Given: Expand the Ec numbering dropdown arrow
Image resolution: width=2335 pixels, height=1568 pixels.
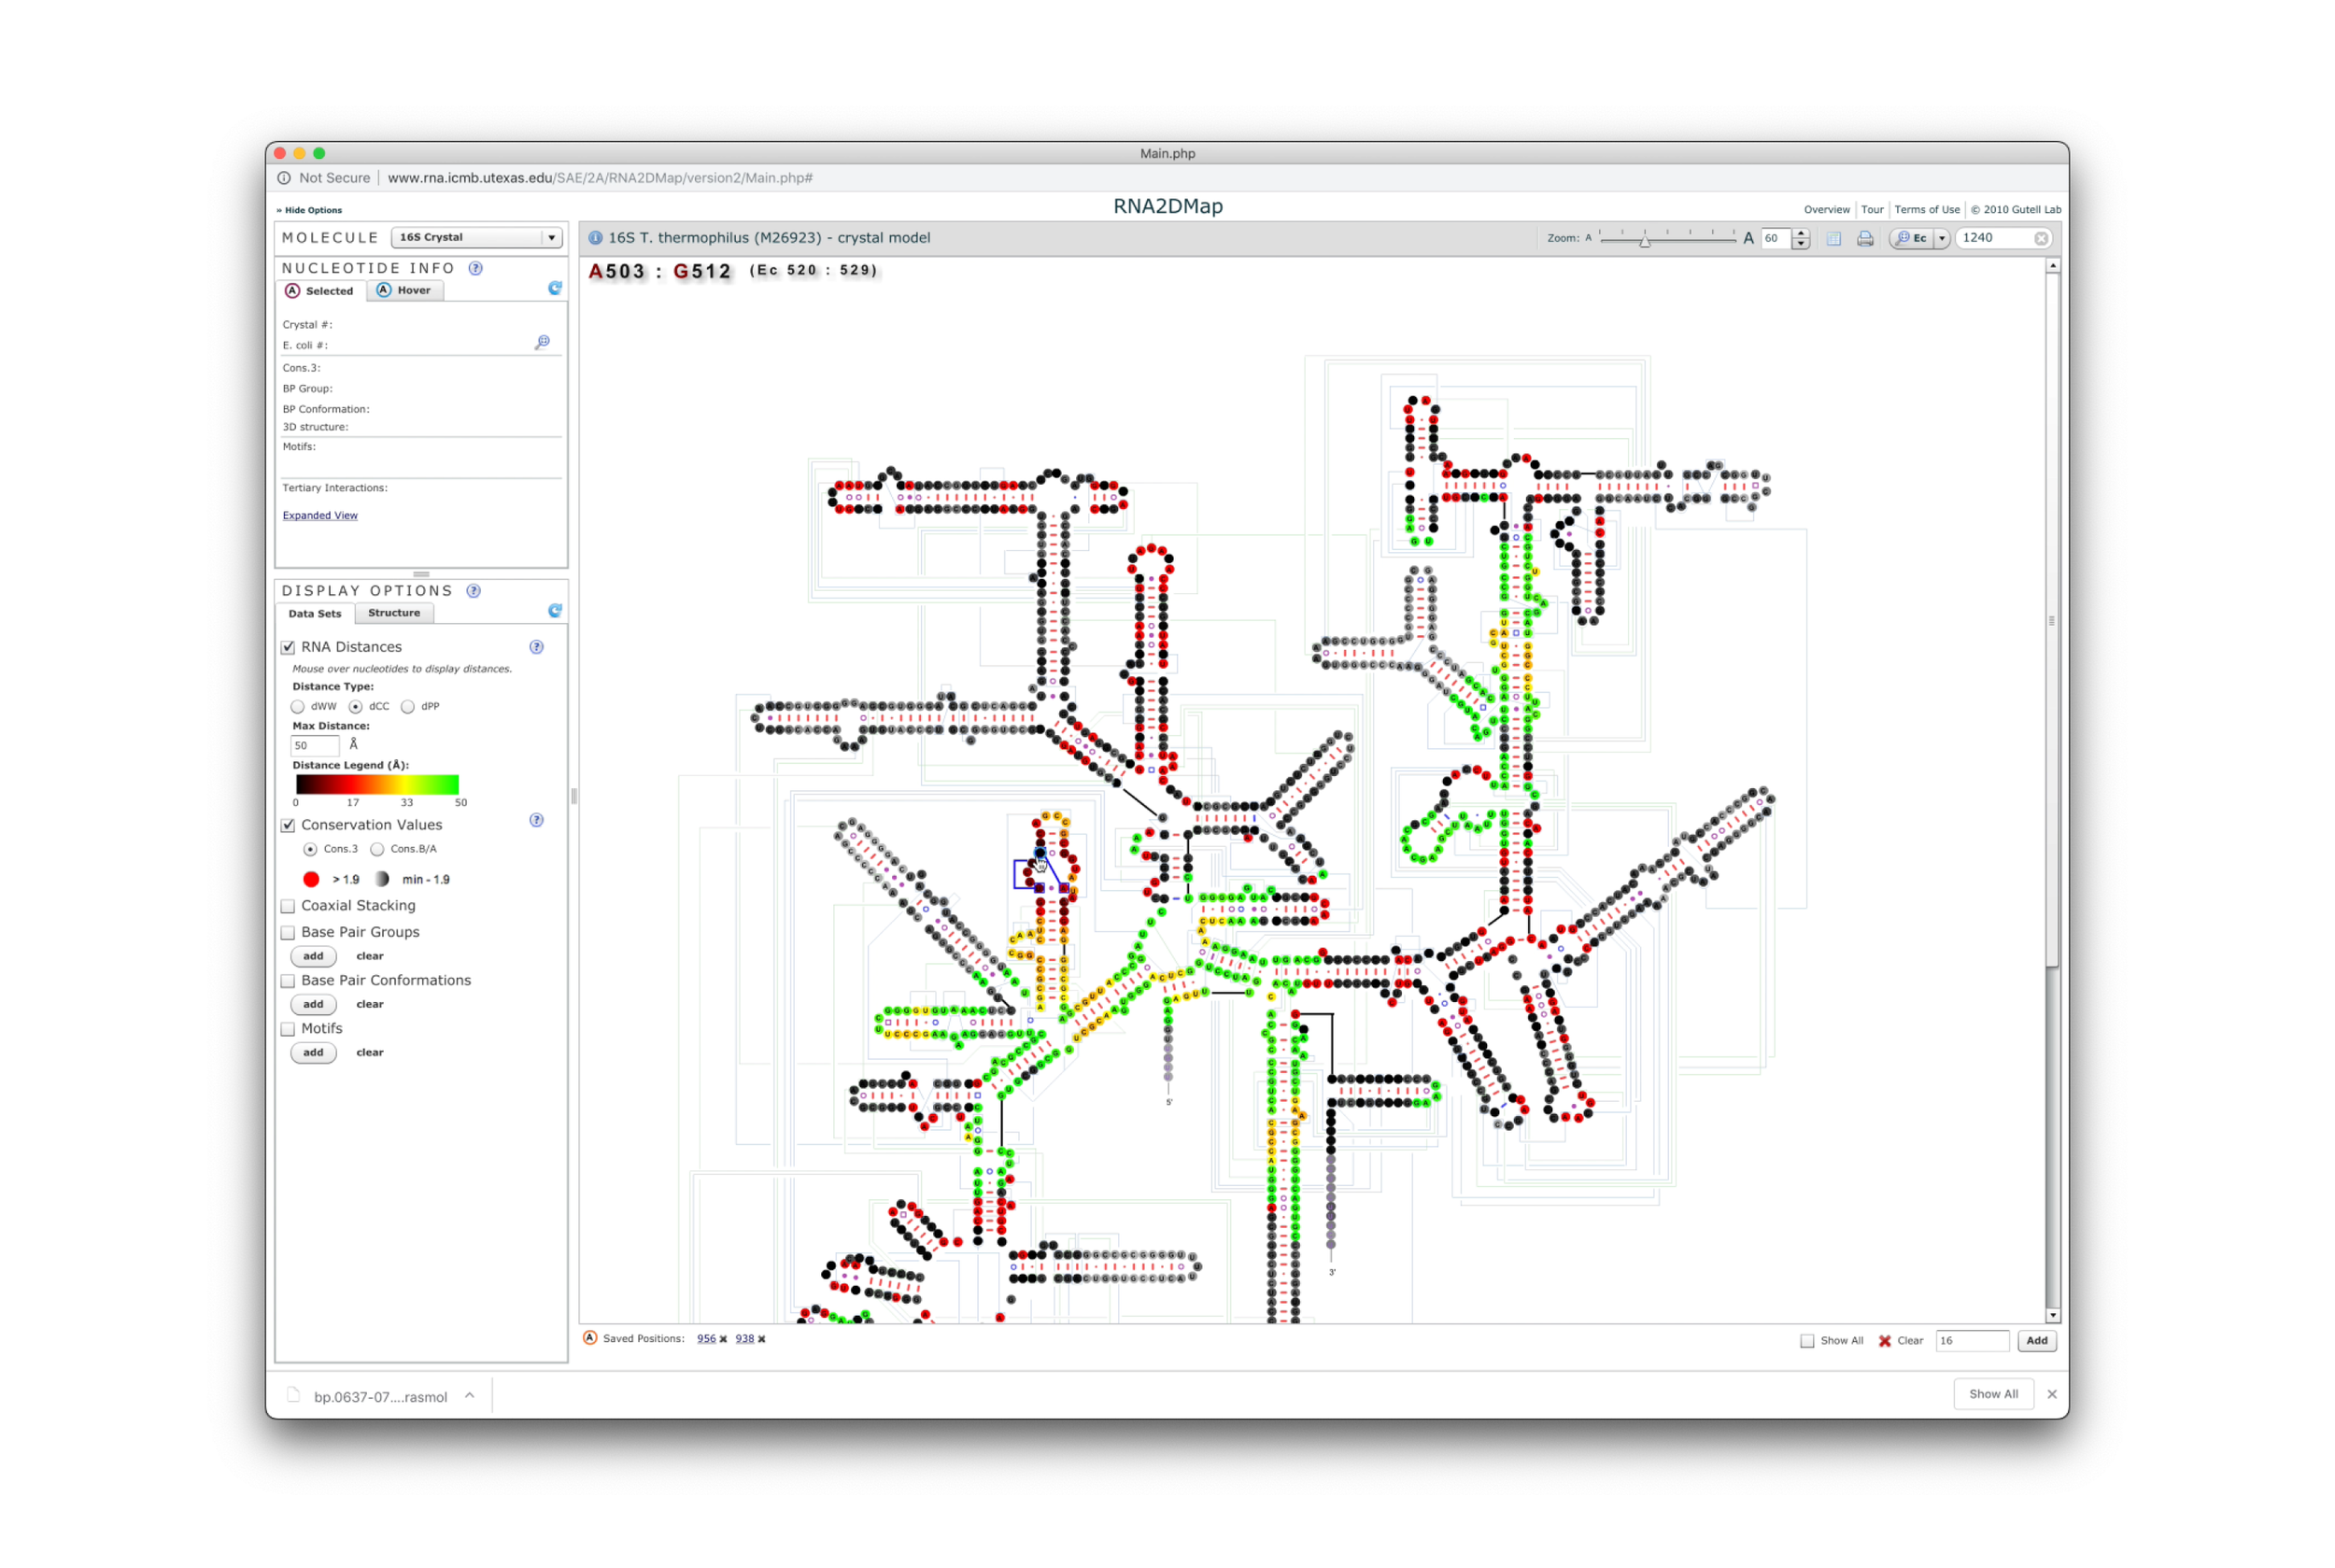Looking at the screenshot, I should (1942, 238).
